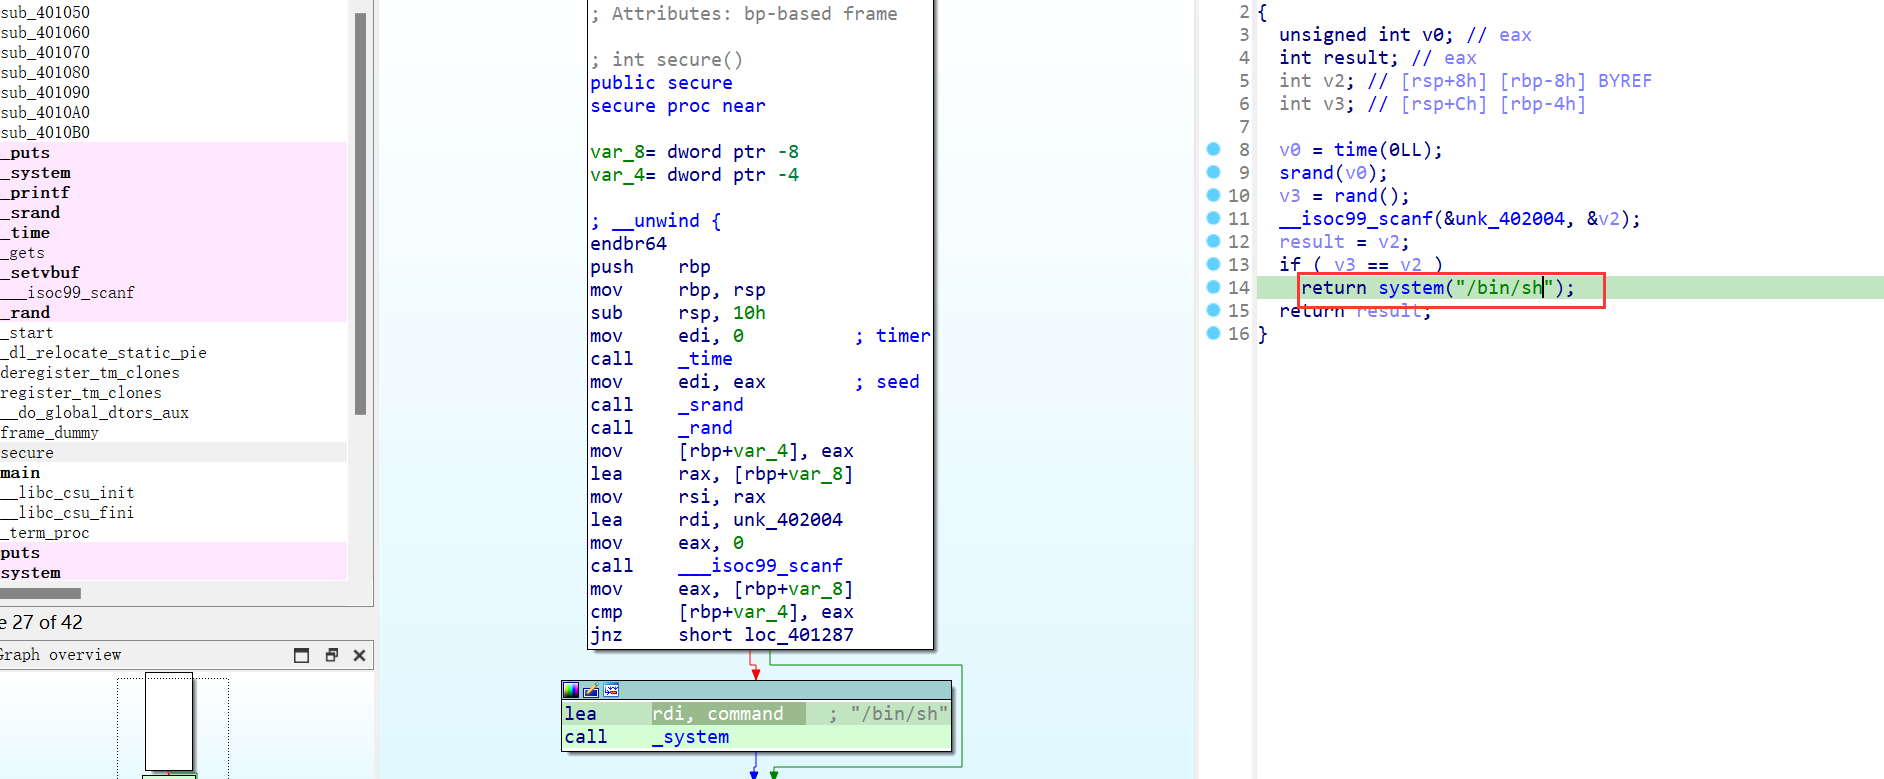
Task: Click time(0LL) call in pseudocode
Action: coord(1382,149)
